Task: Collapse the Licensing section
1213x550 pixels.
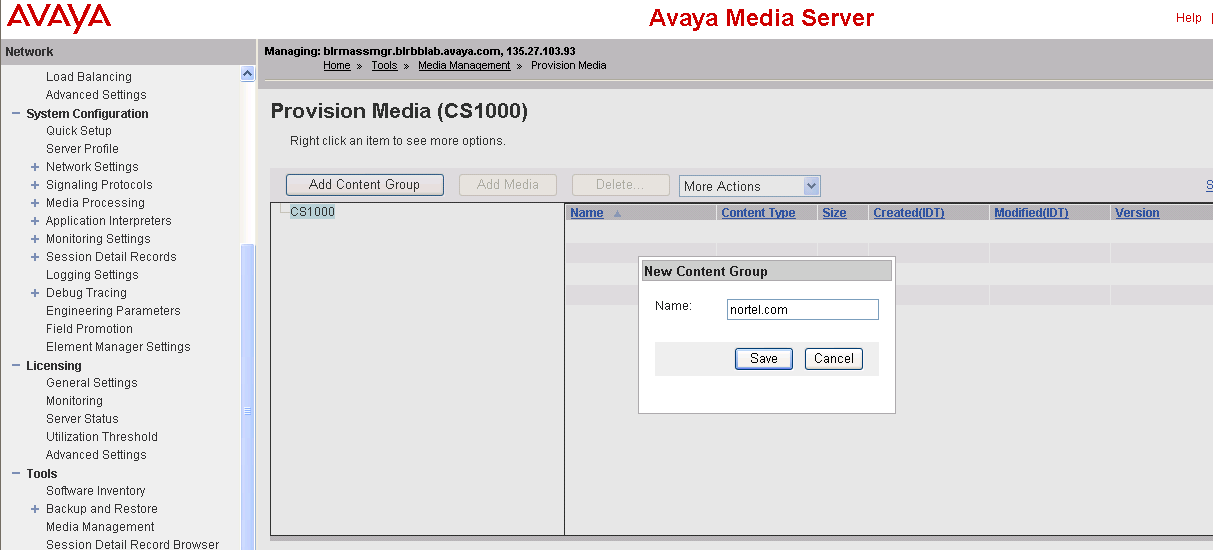Action: (x=16, y=366)
